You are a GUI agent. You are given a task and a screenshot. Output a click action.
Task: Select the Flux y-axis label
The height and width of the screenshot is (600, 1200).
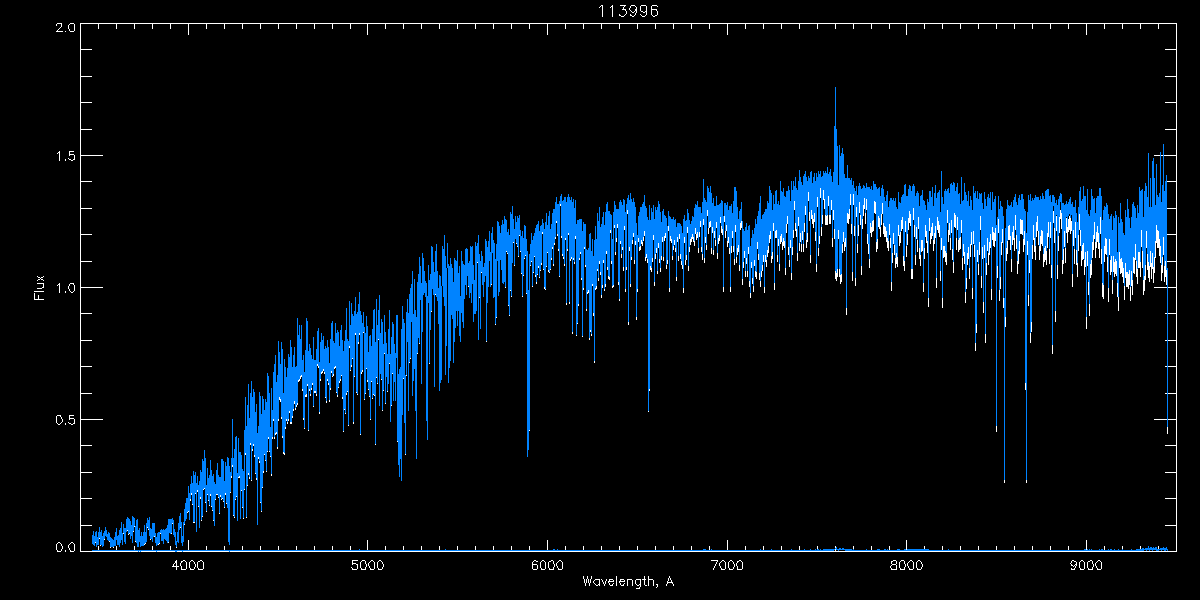click(x=40, y=288)
